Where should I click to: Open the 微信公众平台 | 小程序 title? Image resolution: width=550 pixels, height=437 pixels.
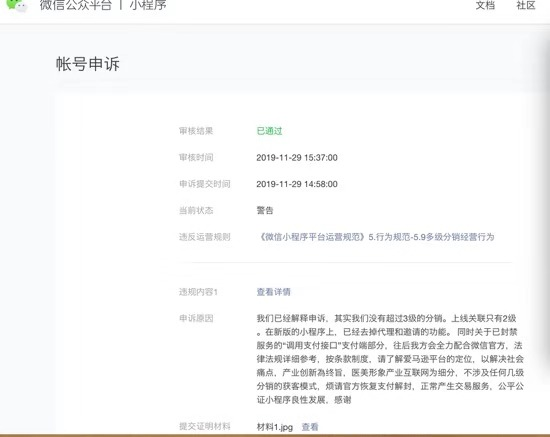[x=103, y=5]
